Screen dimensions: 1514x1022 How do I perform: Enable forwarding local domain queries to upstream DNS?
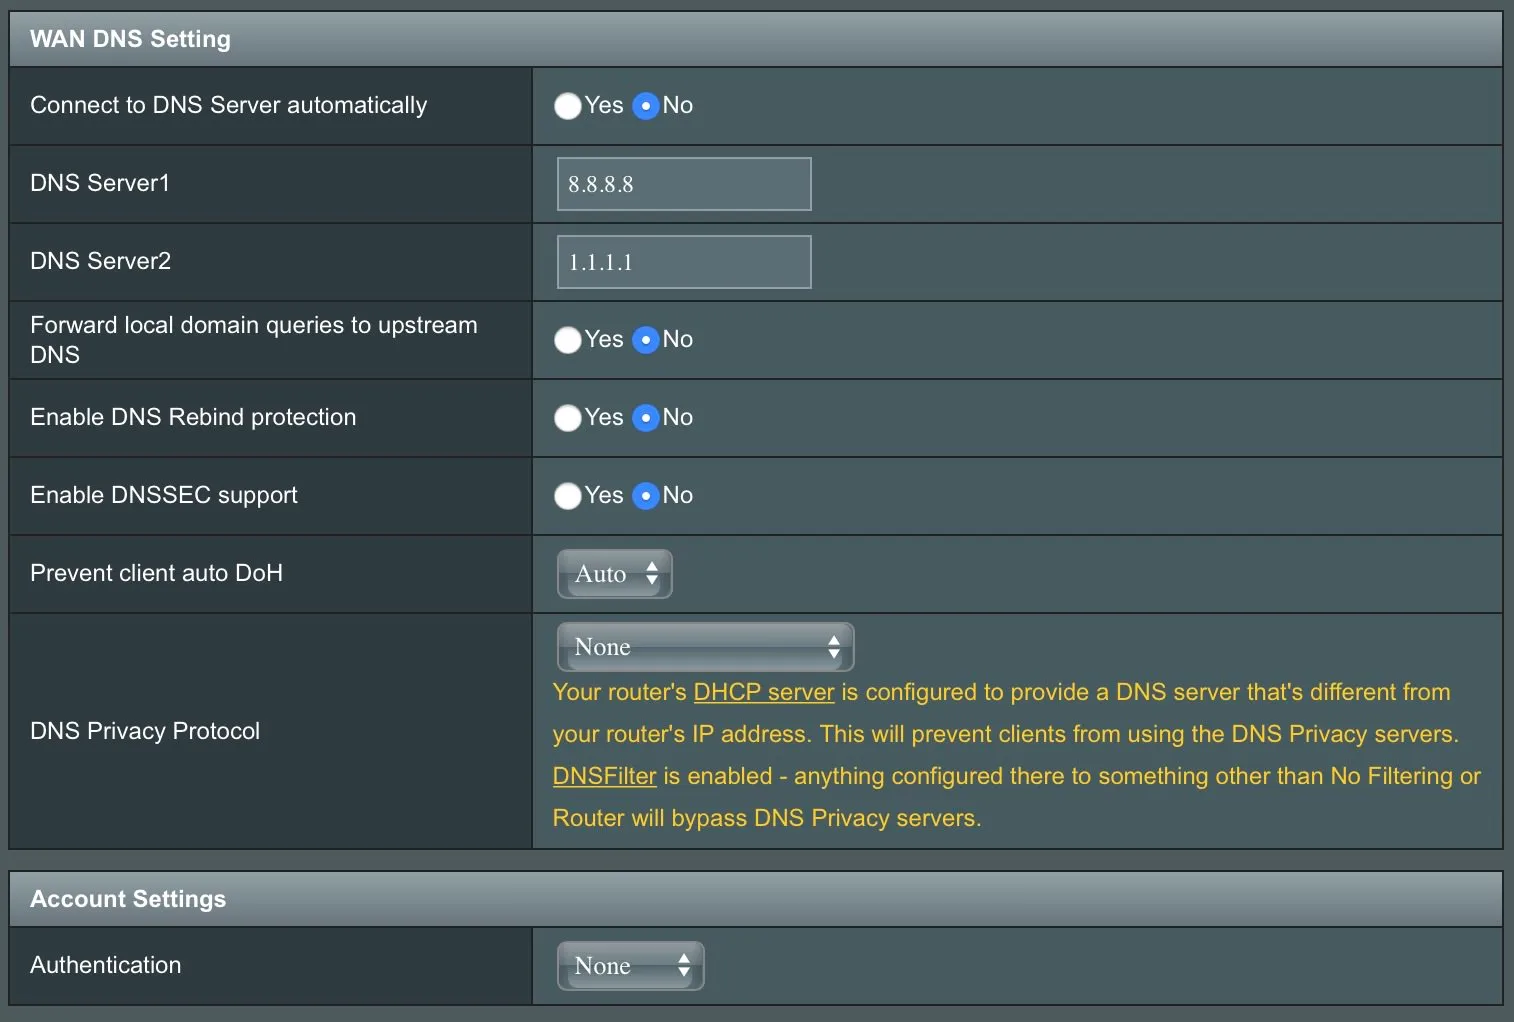pyautogui.click(x=567, y=340)
